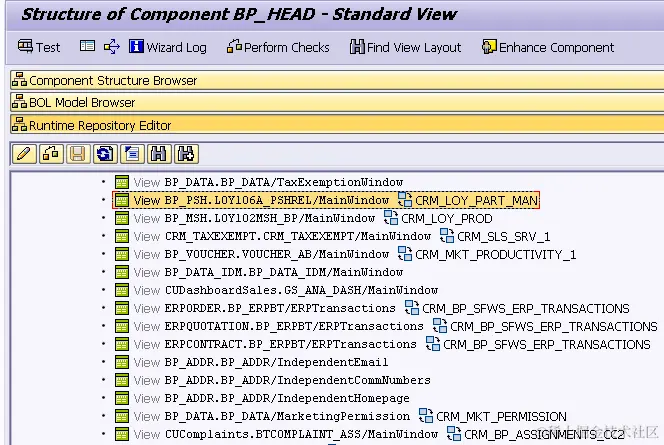Click switch icon before CRM_MKT_PERMISSION
Image resolution: width=664 pixels, height=445 pixels.
click(426, 415)
